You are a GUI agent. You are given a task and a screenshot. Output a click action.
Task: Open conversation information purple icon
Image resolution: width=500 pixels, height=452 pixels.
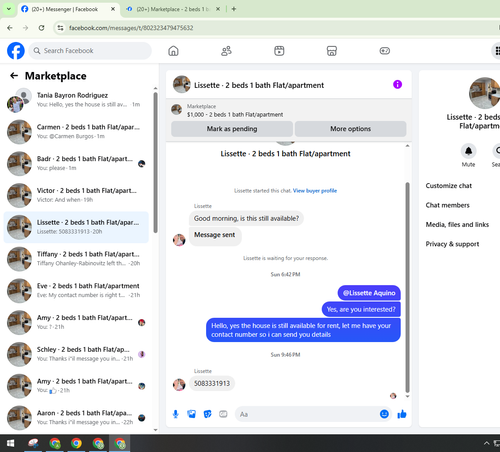(397, 84)
